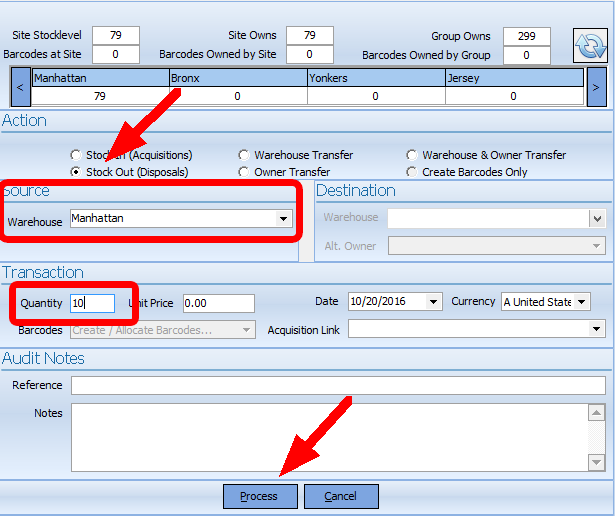Click the Yonkers warehouse column header
Screen dimensions: 615x516
pos(375,77)
